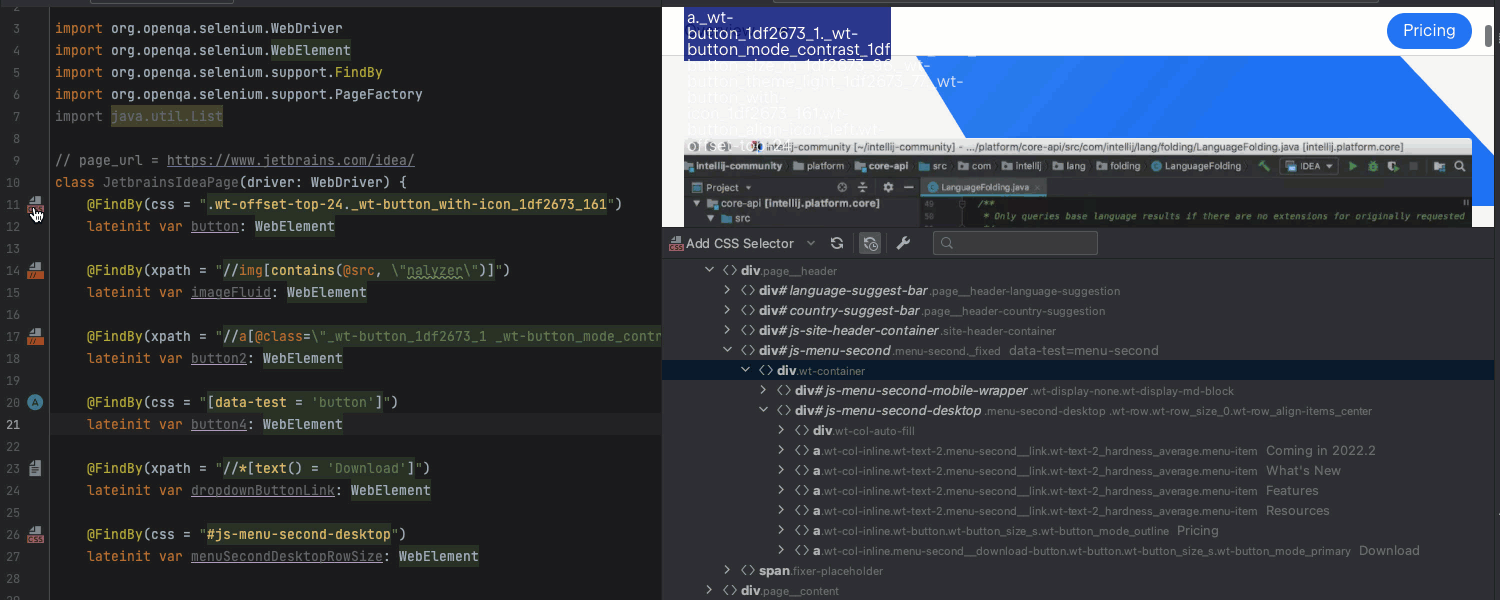The width and height of the screenshot is (1500, 600).
Task: Click the blue A gutter icon on line 20
Action: tap(35, 402)
